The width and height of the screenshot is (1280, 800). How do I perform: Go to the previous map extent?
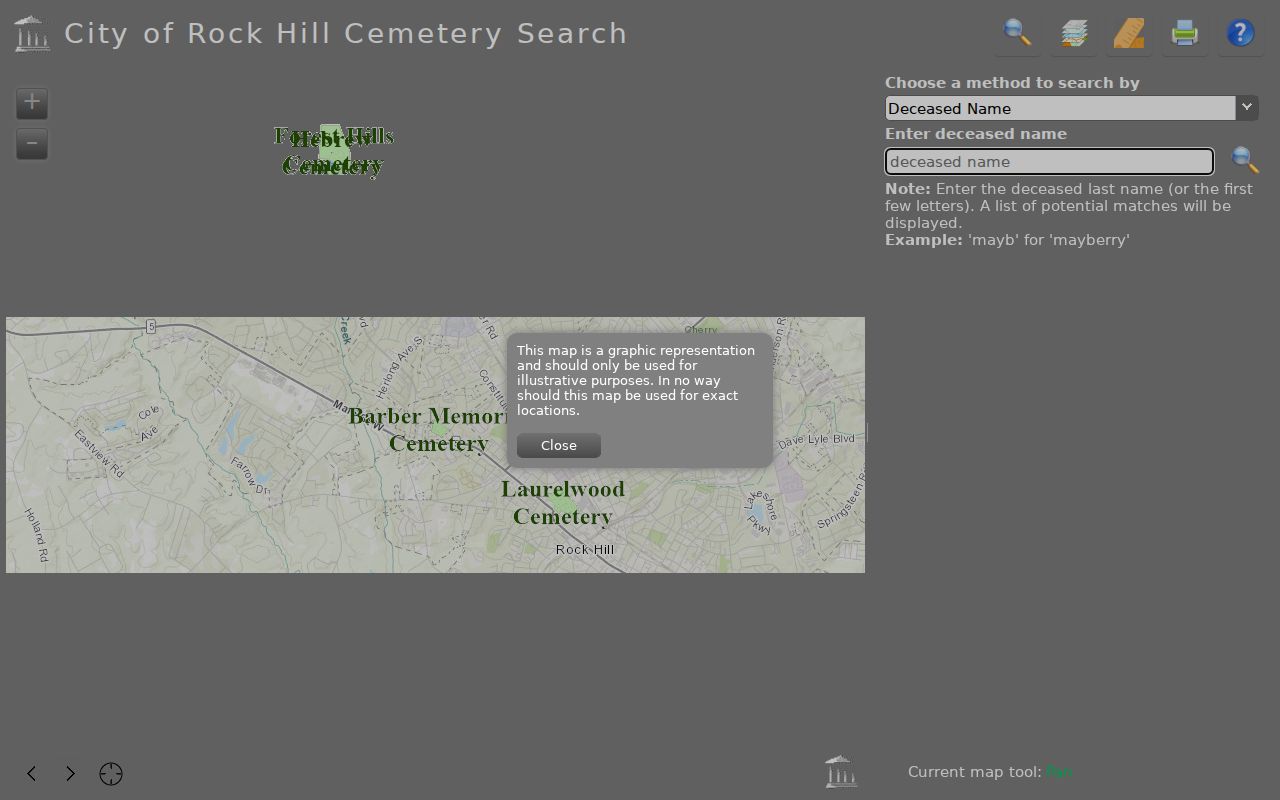coord(32,773)
